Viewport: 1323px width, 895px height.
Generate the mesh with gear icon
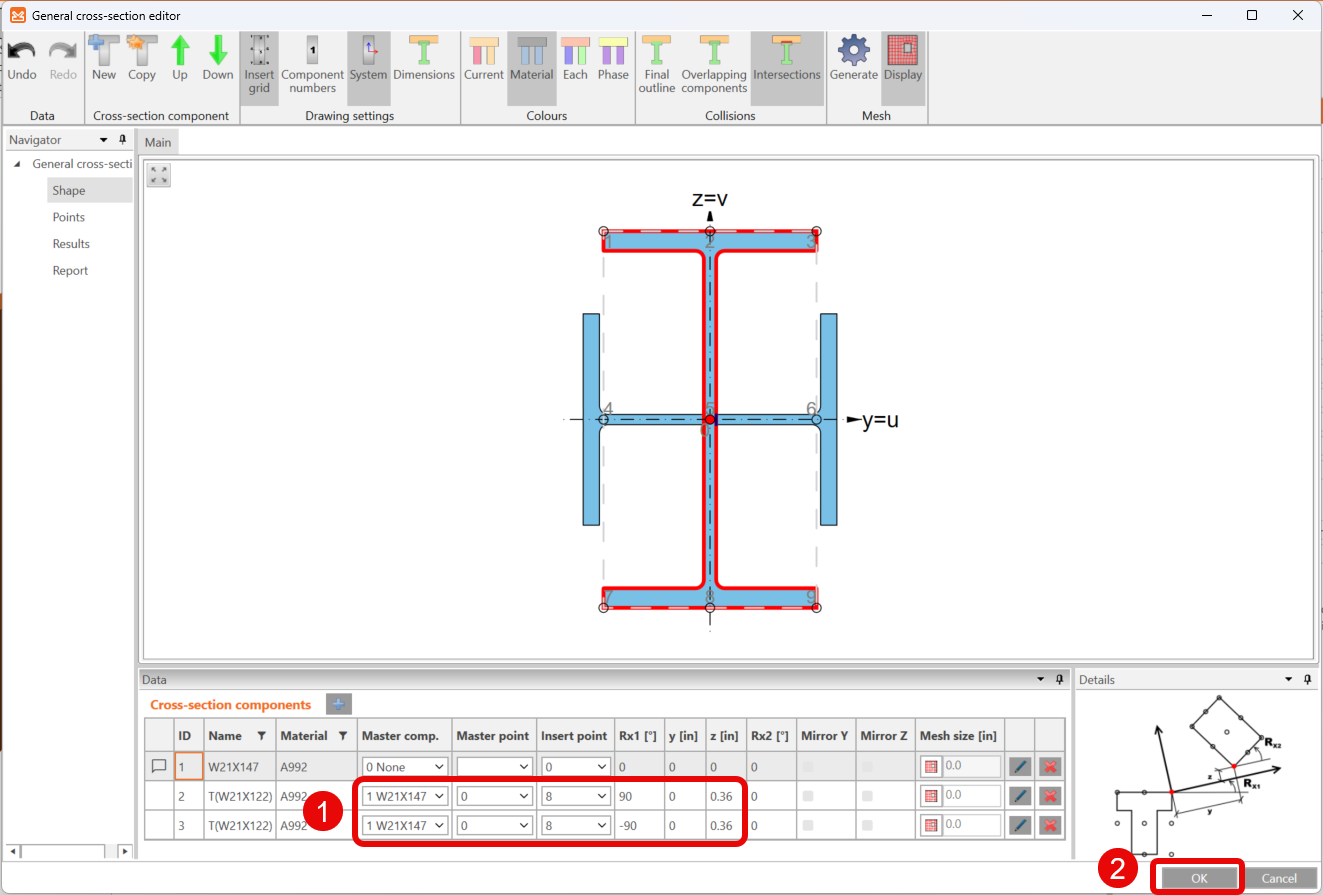pyautogui.click(x=853, y=58)
